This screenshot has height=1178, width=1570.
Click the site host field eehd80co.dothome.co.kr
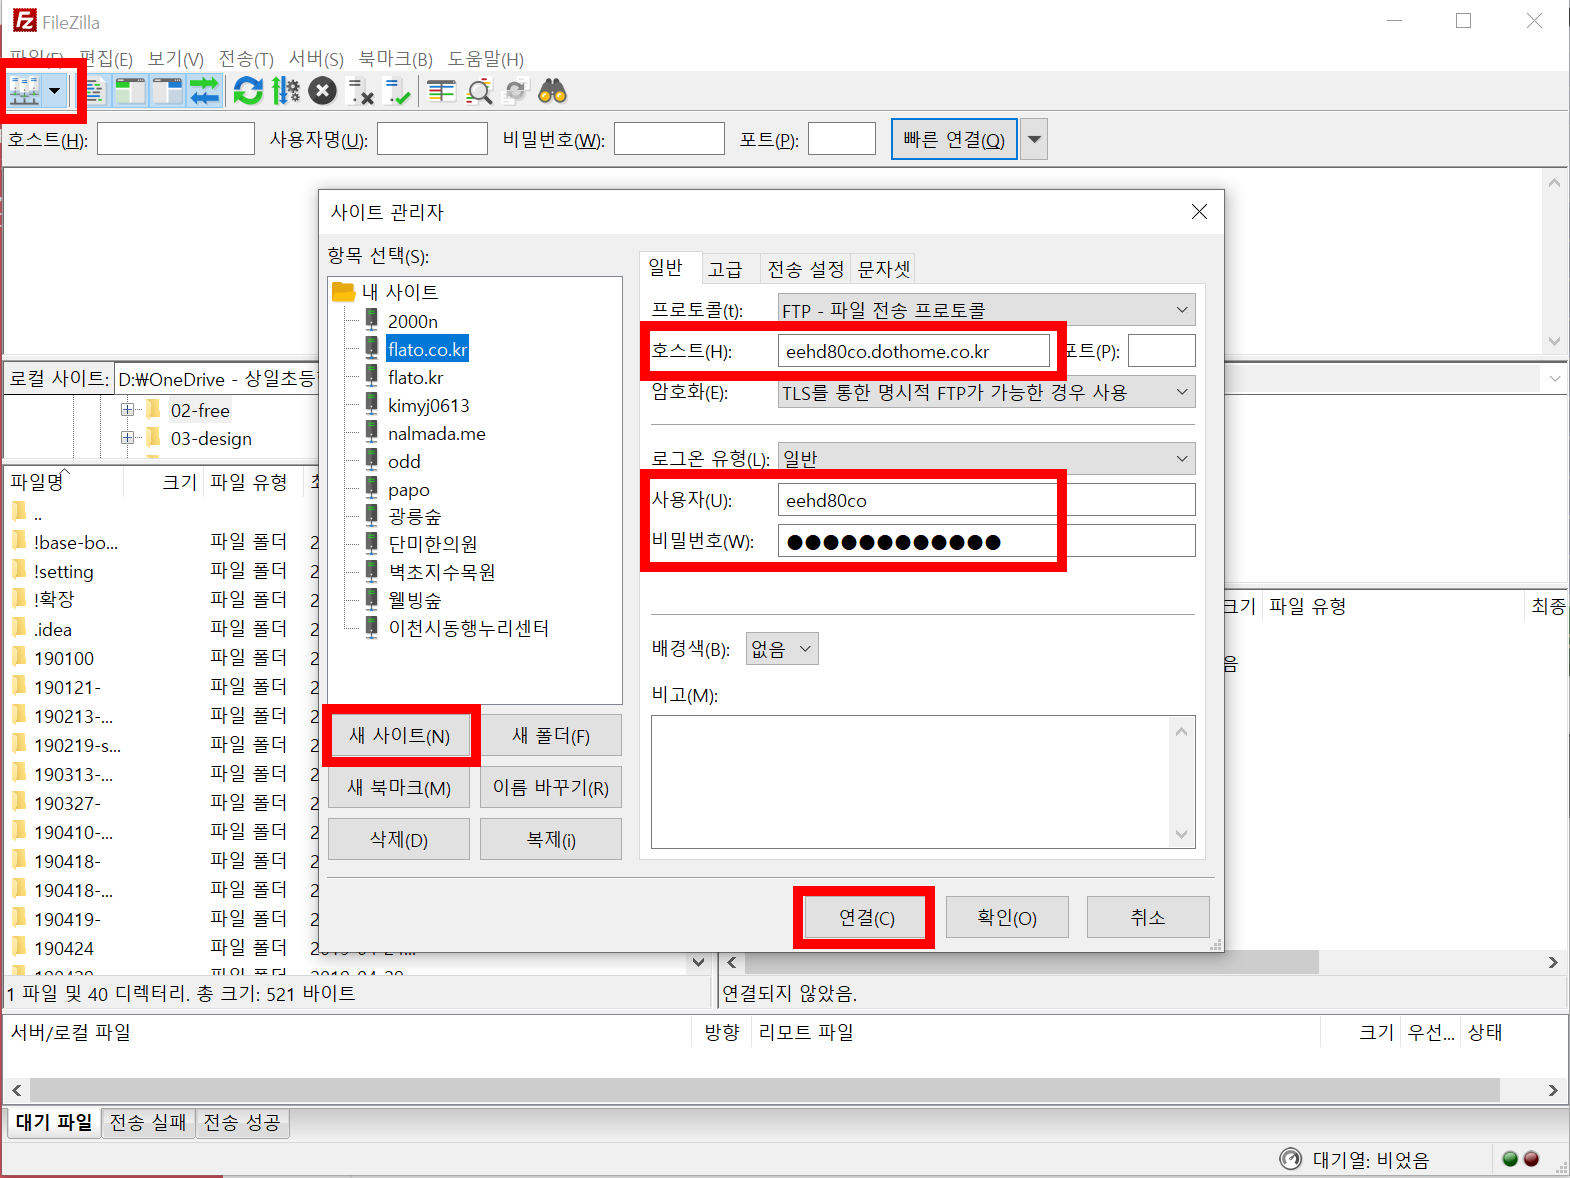914,351
